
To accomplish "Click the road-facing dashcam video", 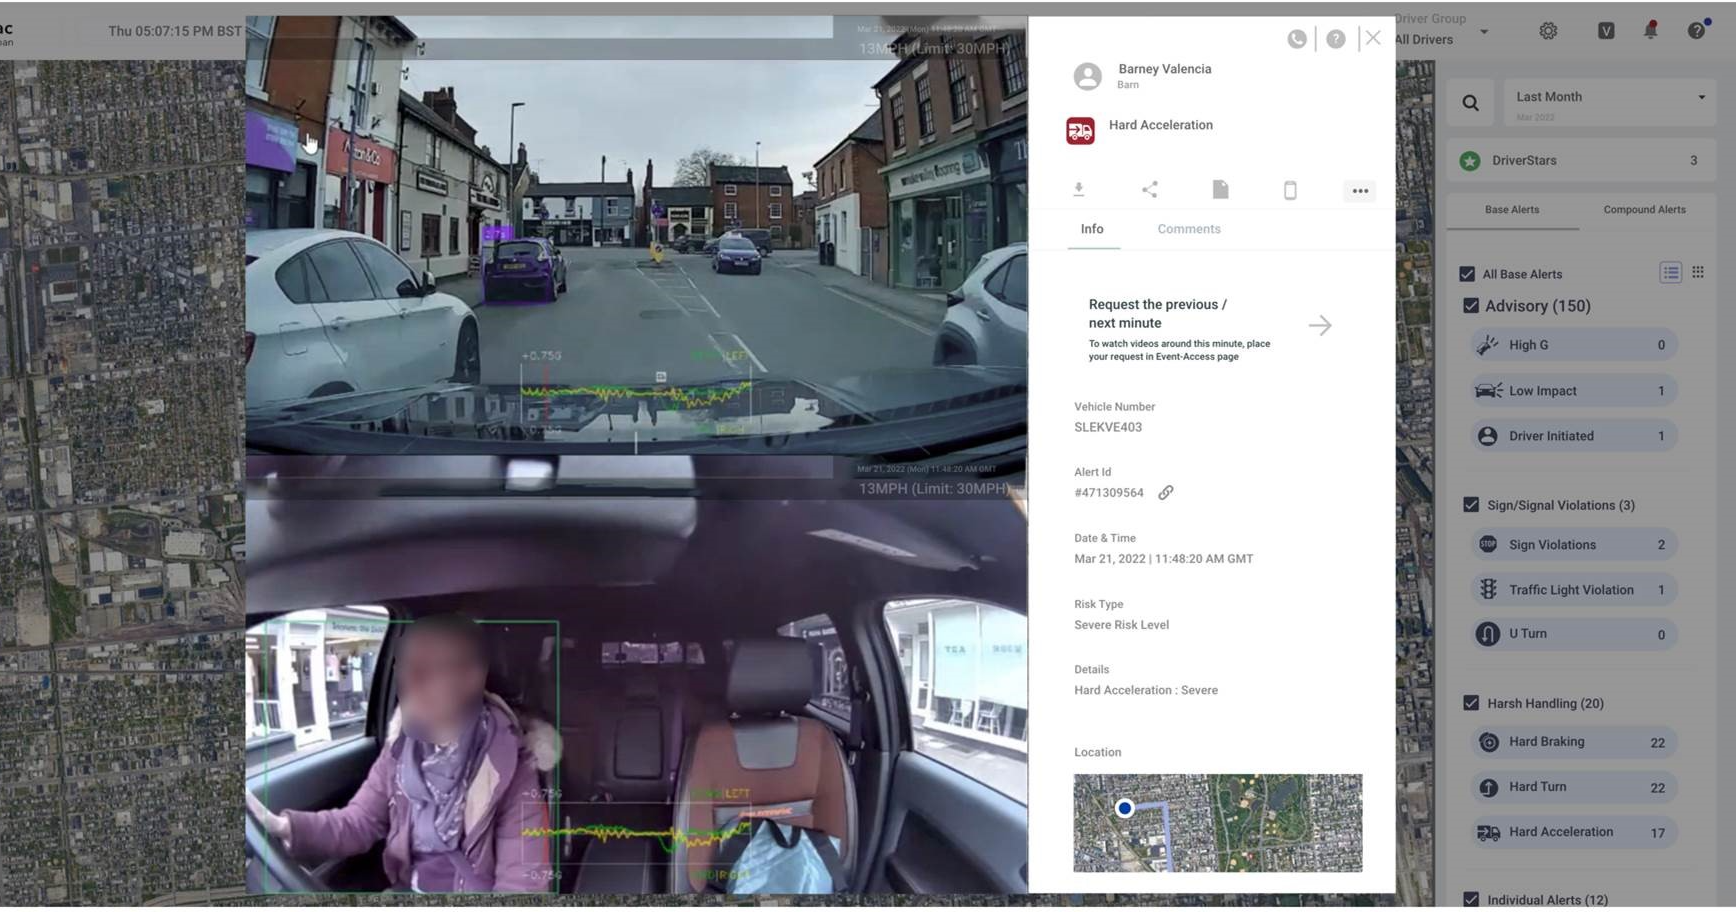I will [x=636, y=236].
